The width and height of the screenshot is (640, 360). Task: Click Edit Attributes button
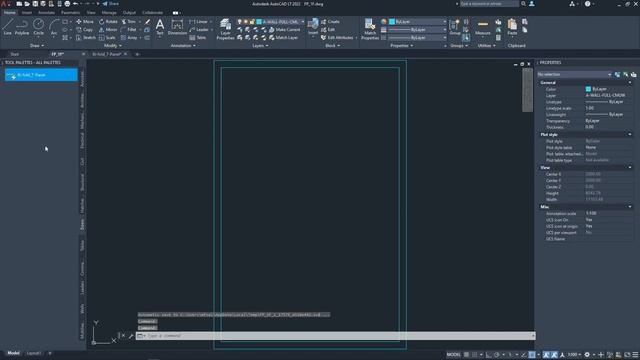pyautogui.click(x=338, y=38)
